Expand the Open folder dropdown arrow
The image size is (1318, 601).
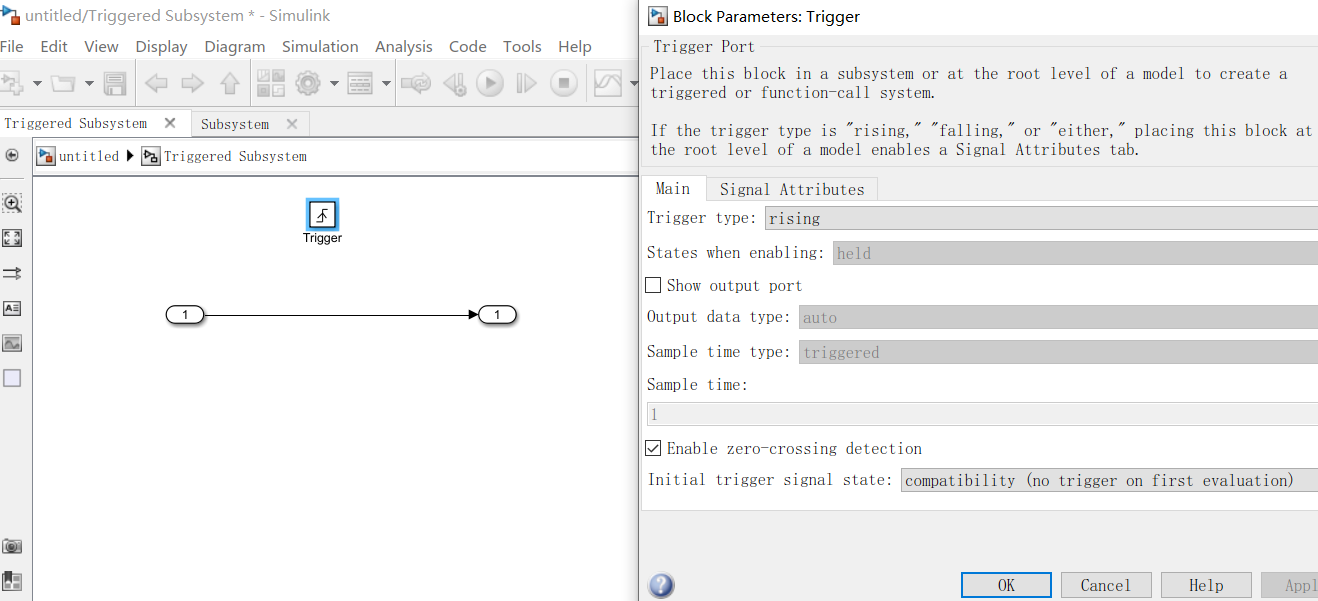point(89,84)
